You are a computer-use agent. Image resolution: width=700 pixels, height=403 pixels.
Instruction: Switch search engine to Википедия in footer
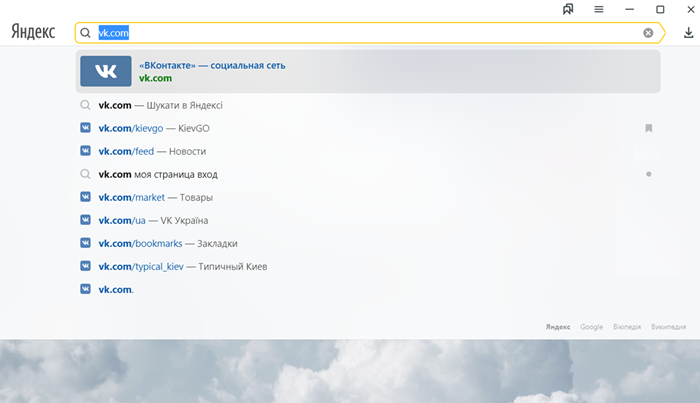[668, 327]
